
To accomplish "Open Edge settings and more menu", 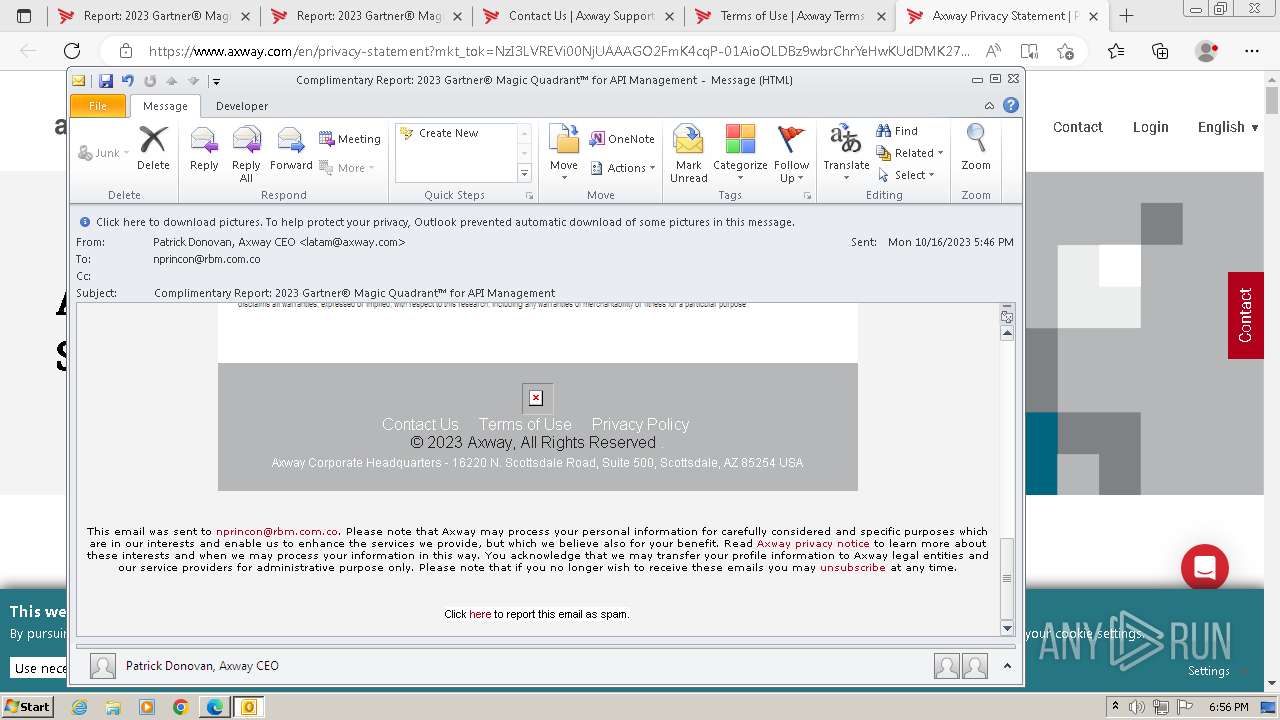I will click(1251, 51).
